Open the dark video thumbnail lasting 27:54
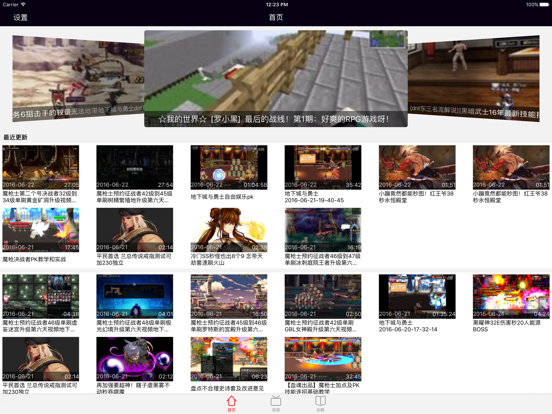 [134, 167]
